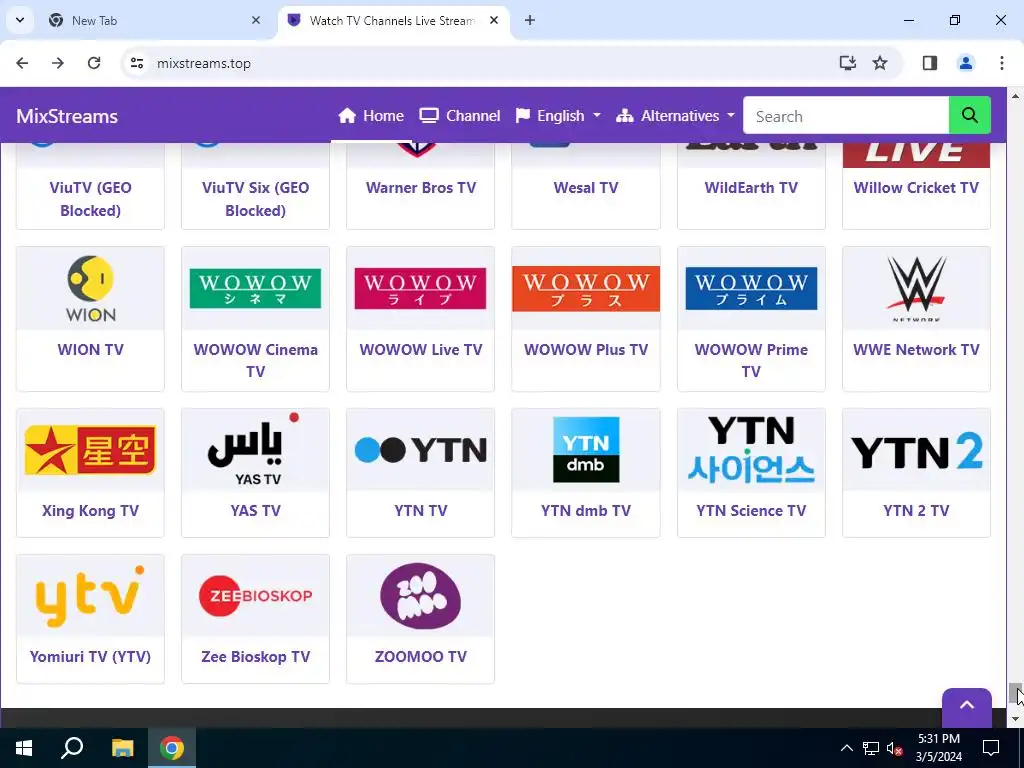The width and height of the screenshot is (1024, 768).
Task: Click the browser forward arrow
Action: pyautogui.click(x=58, y=63)
